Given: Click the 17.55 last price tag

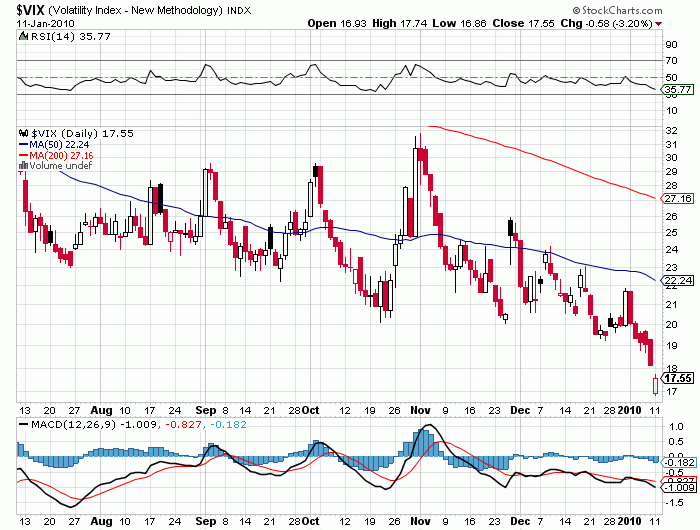Looking at the screenshot, I should click(x=678, y=378).
